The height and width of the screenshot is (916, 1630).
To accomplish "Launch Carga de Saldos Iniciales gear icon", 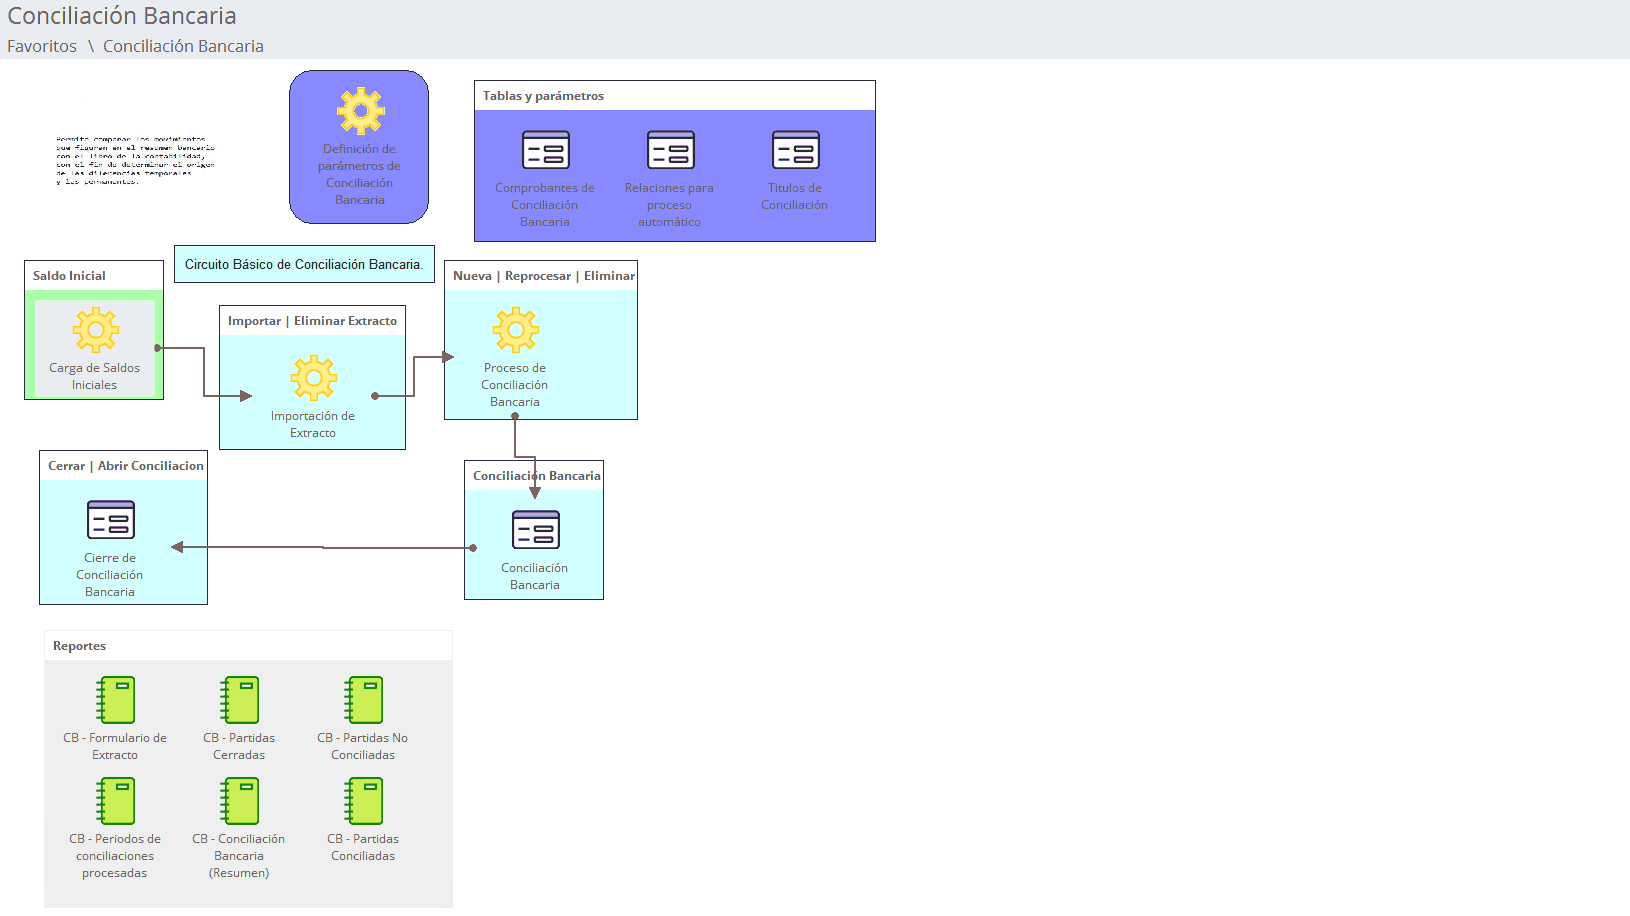I will point(95,330).
